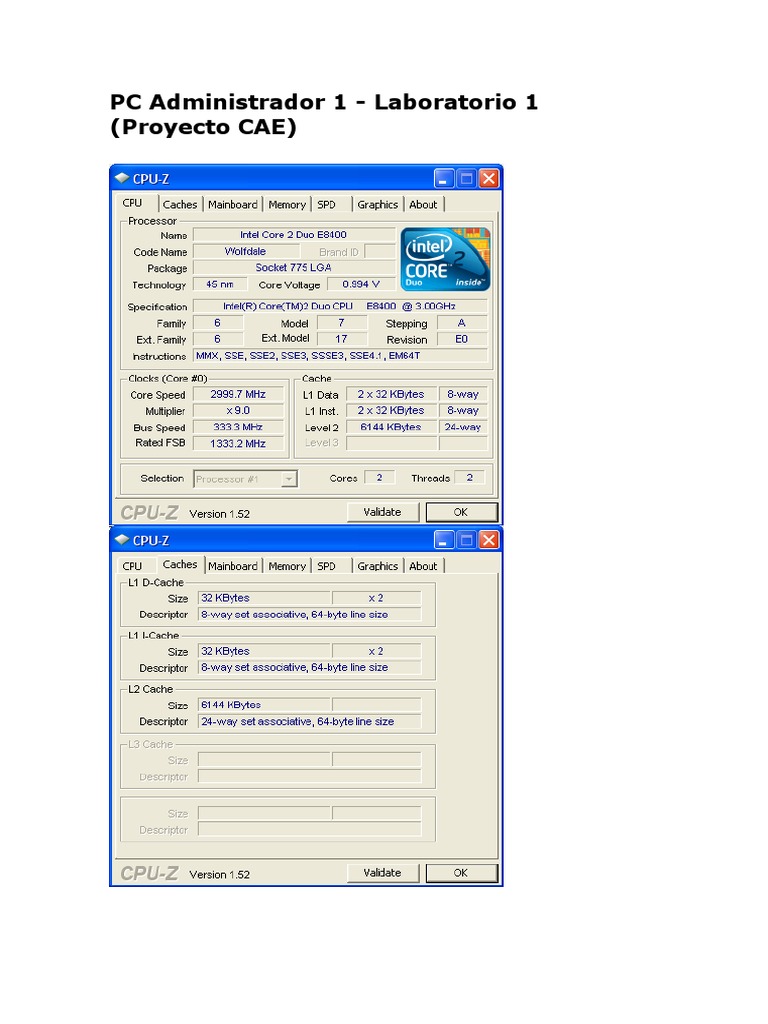Open the Processor #1 selection dropdown
Screen dimensions: 768x1024
click(x=288, y=479)
